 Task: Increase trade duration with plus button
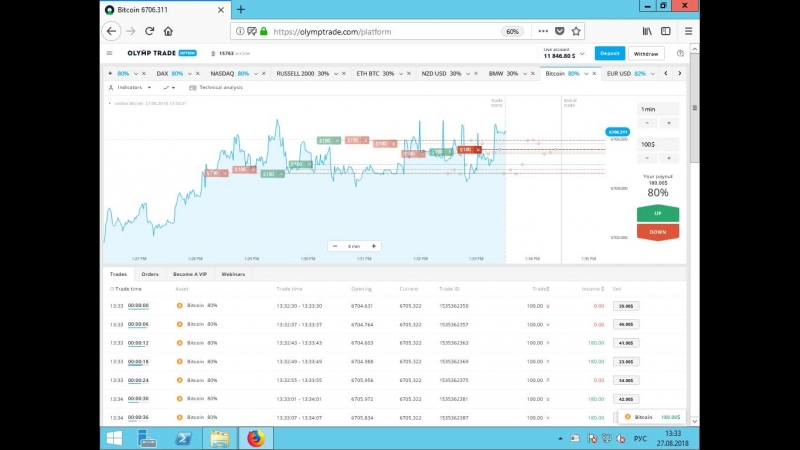click(669, 123)
